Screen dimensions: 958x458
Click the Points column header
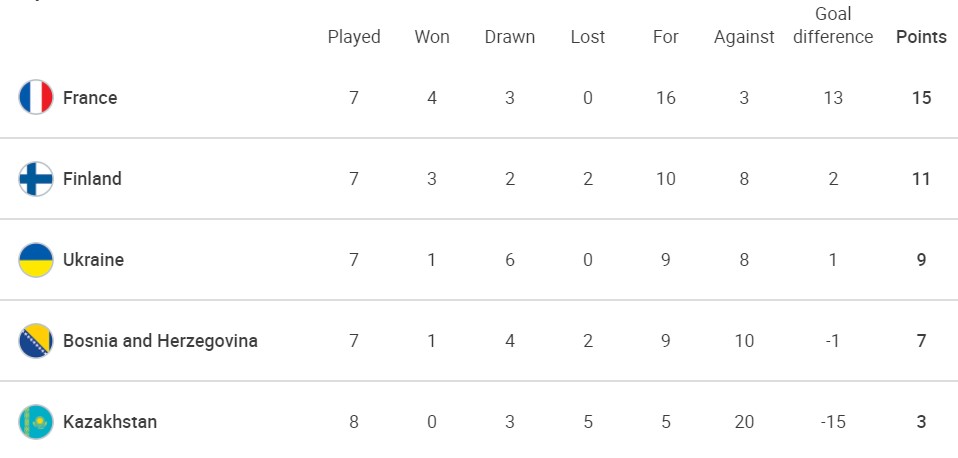tap(921, 37)
